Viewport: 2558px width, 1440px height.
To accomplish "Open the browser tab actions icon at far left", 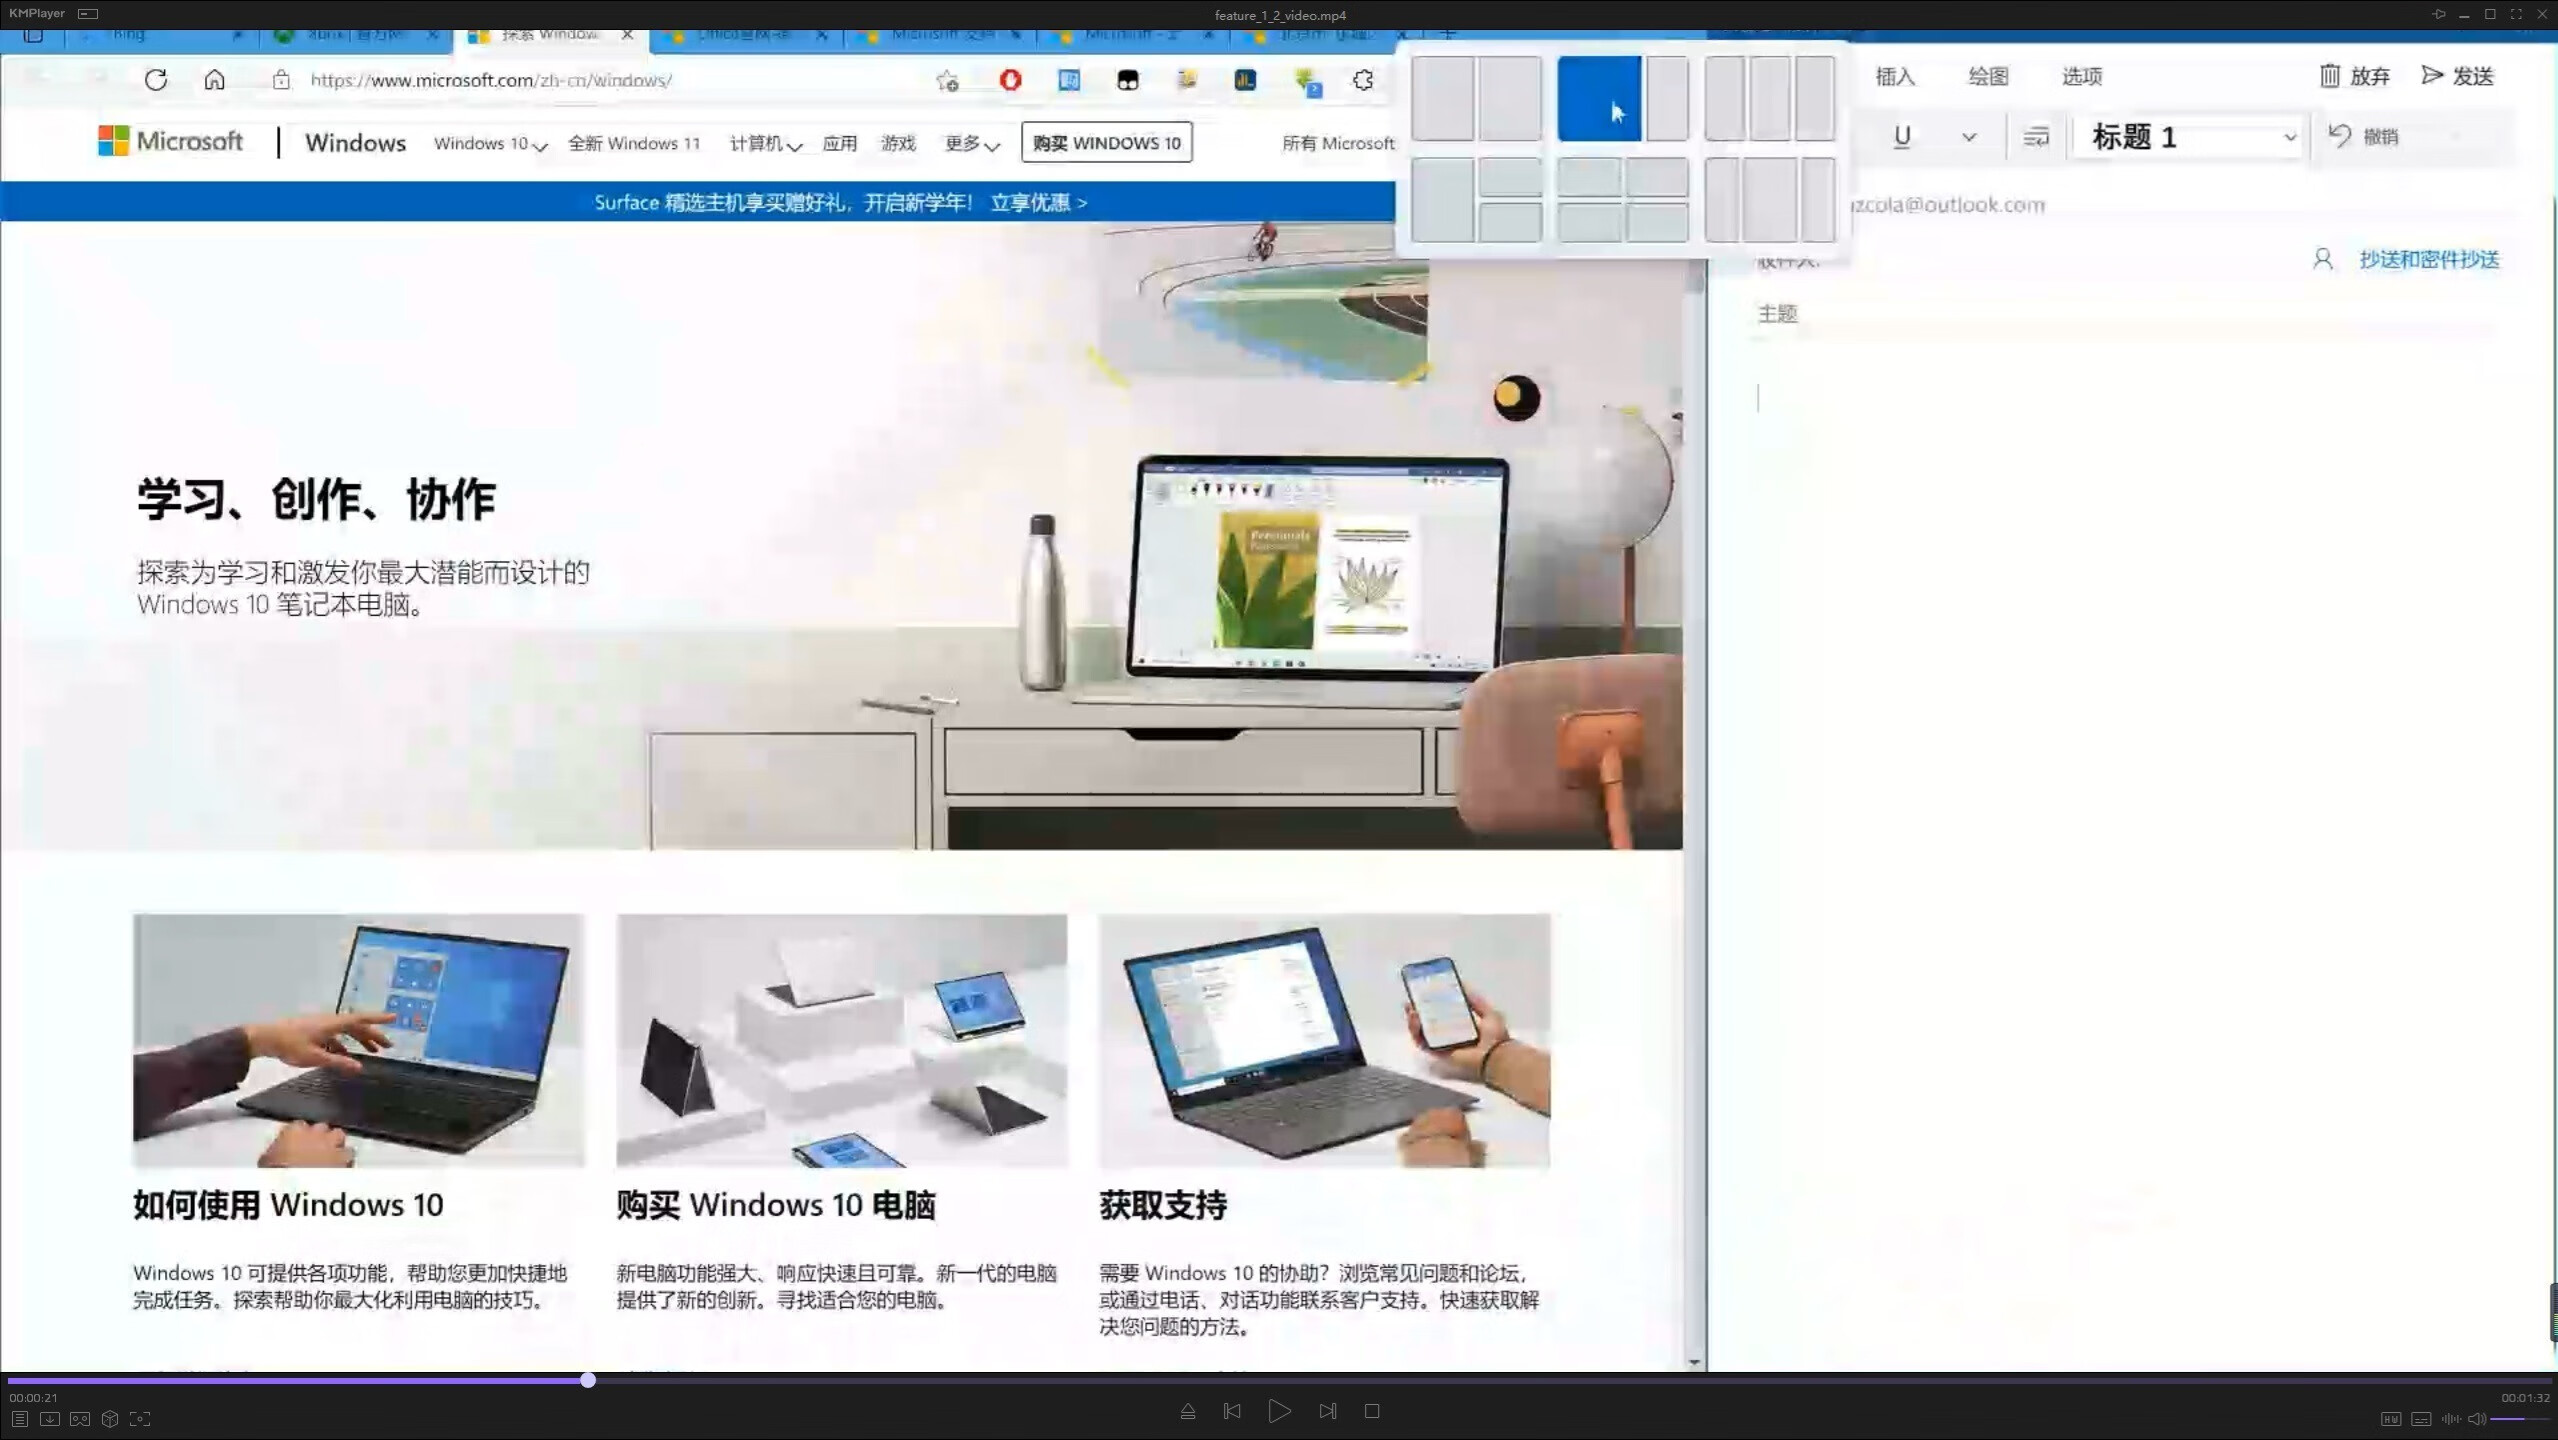I will [x=33, y=35].
